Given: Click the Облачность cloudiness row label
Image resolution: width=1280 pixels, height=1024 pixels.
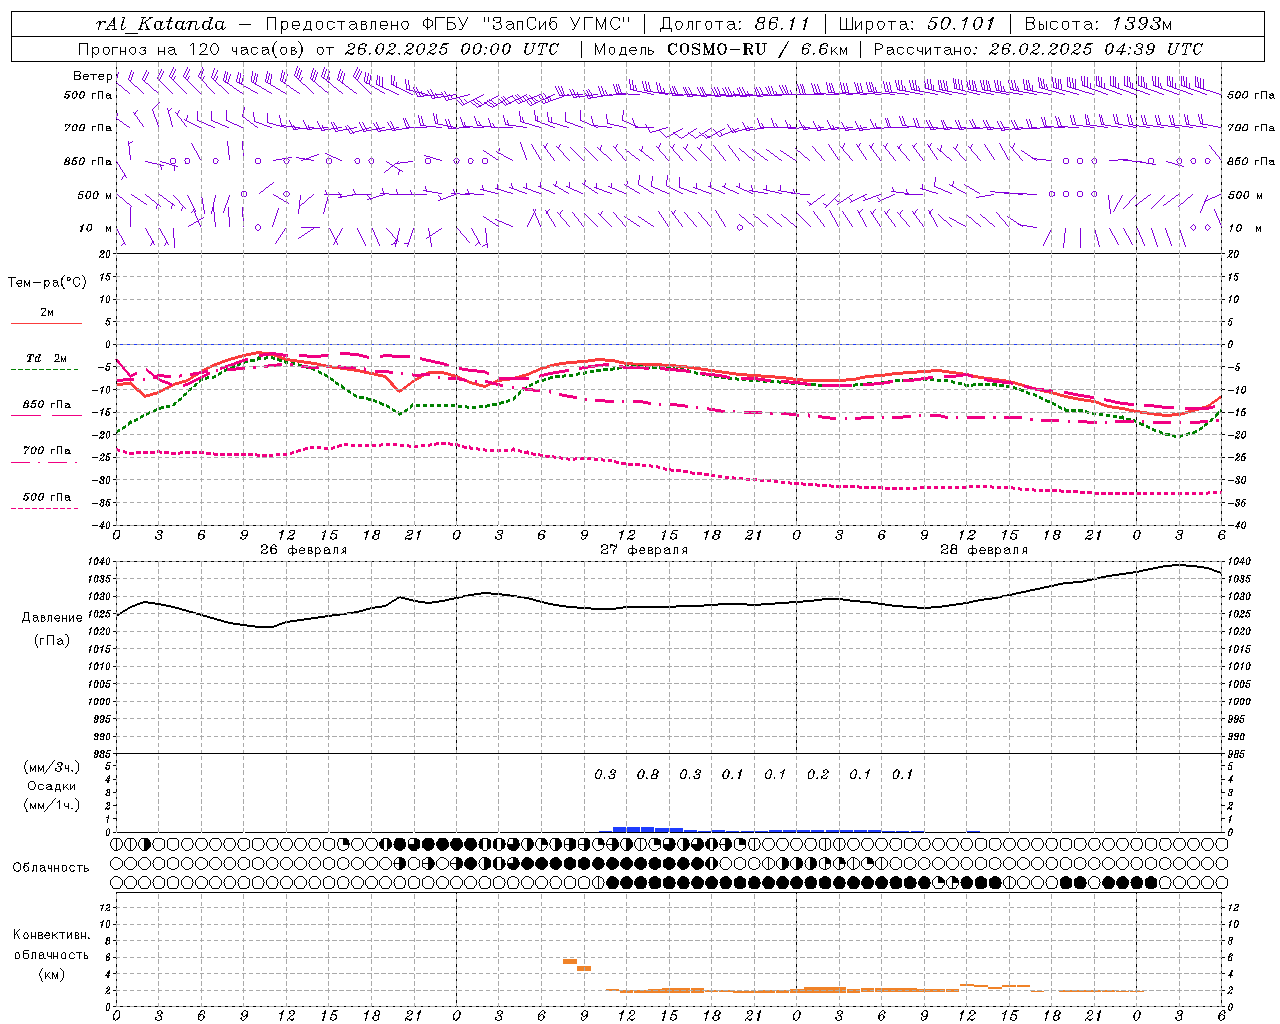Looking at the screenshot, I should coord(51,867).
